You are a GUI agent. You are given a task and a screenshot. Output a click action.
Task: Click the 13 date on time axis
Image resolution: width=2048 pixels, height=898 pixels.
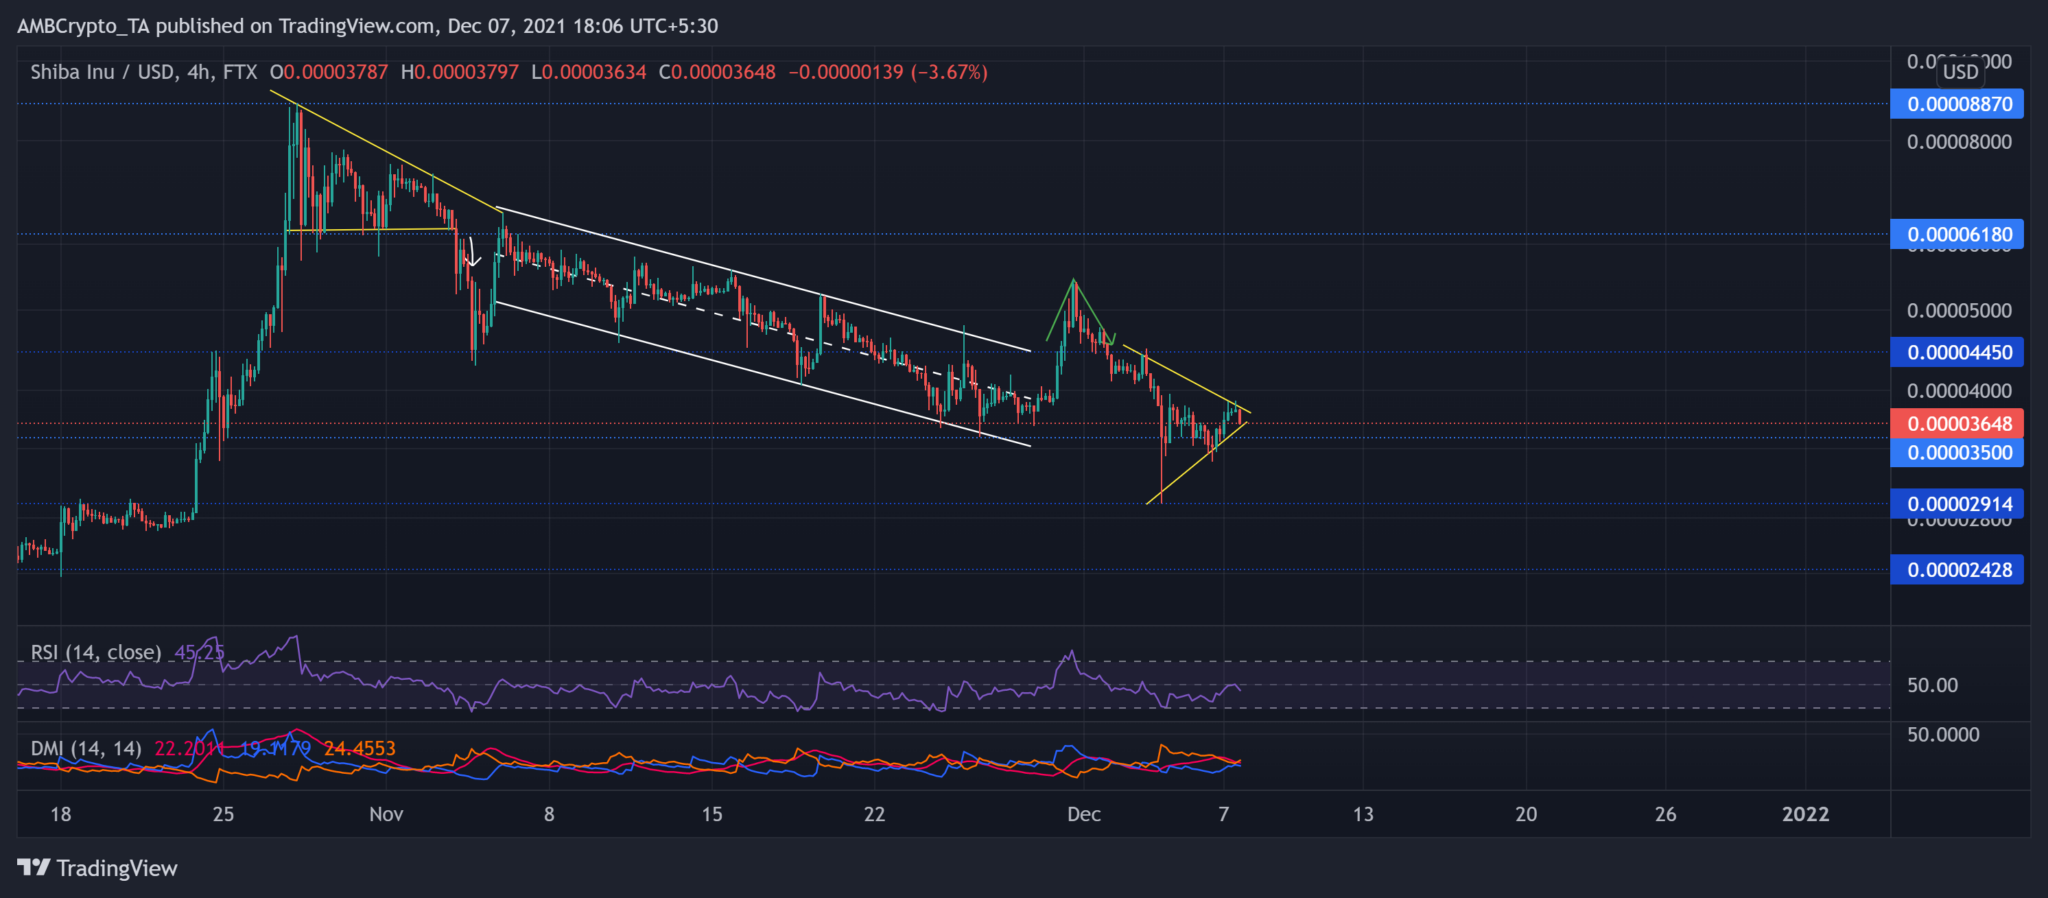click(x=1363, y=814)
